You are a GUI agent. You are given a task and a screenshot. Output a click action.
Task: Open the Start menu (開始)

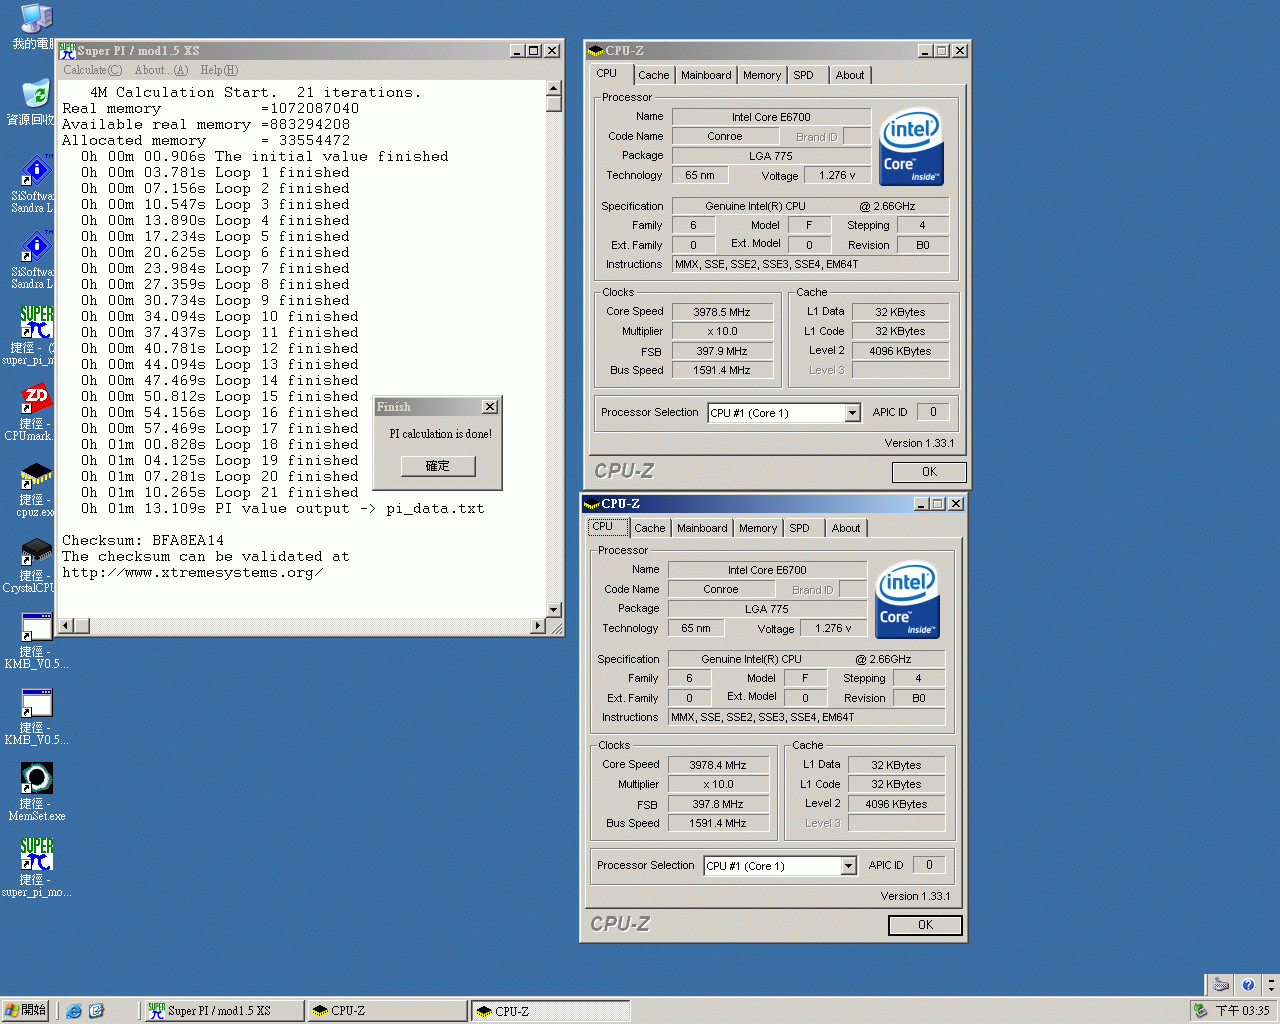pos(26,1011)
